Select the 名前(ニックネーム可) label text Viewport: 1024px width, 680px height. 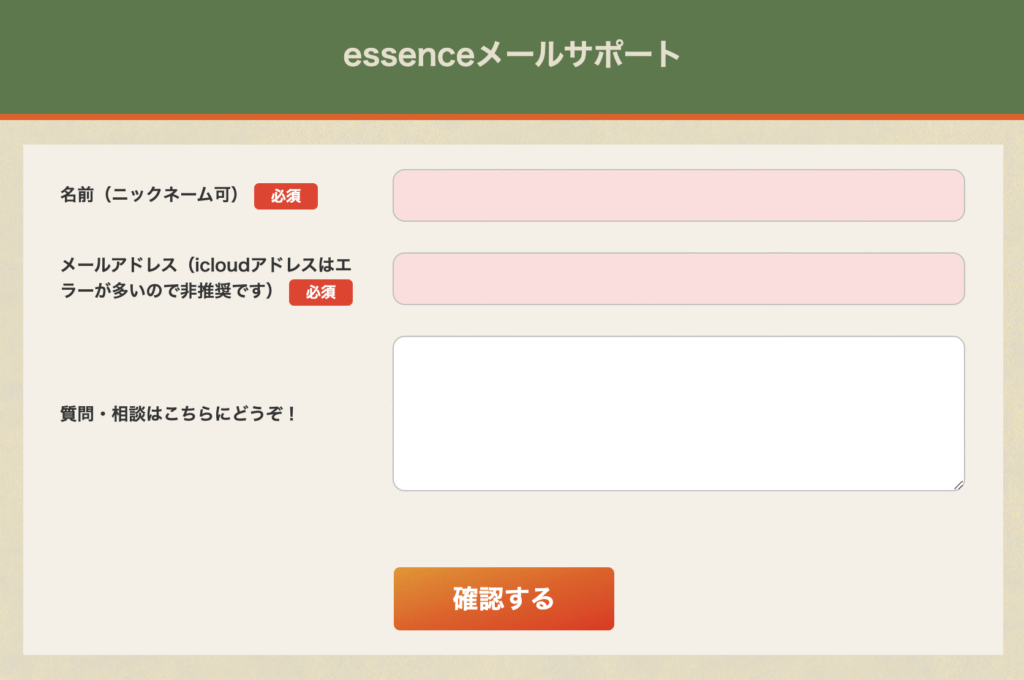(x=150, y=195)
